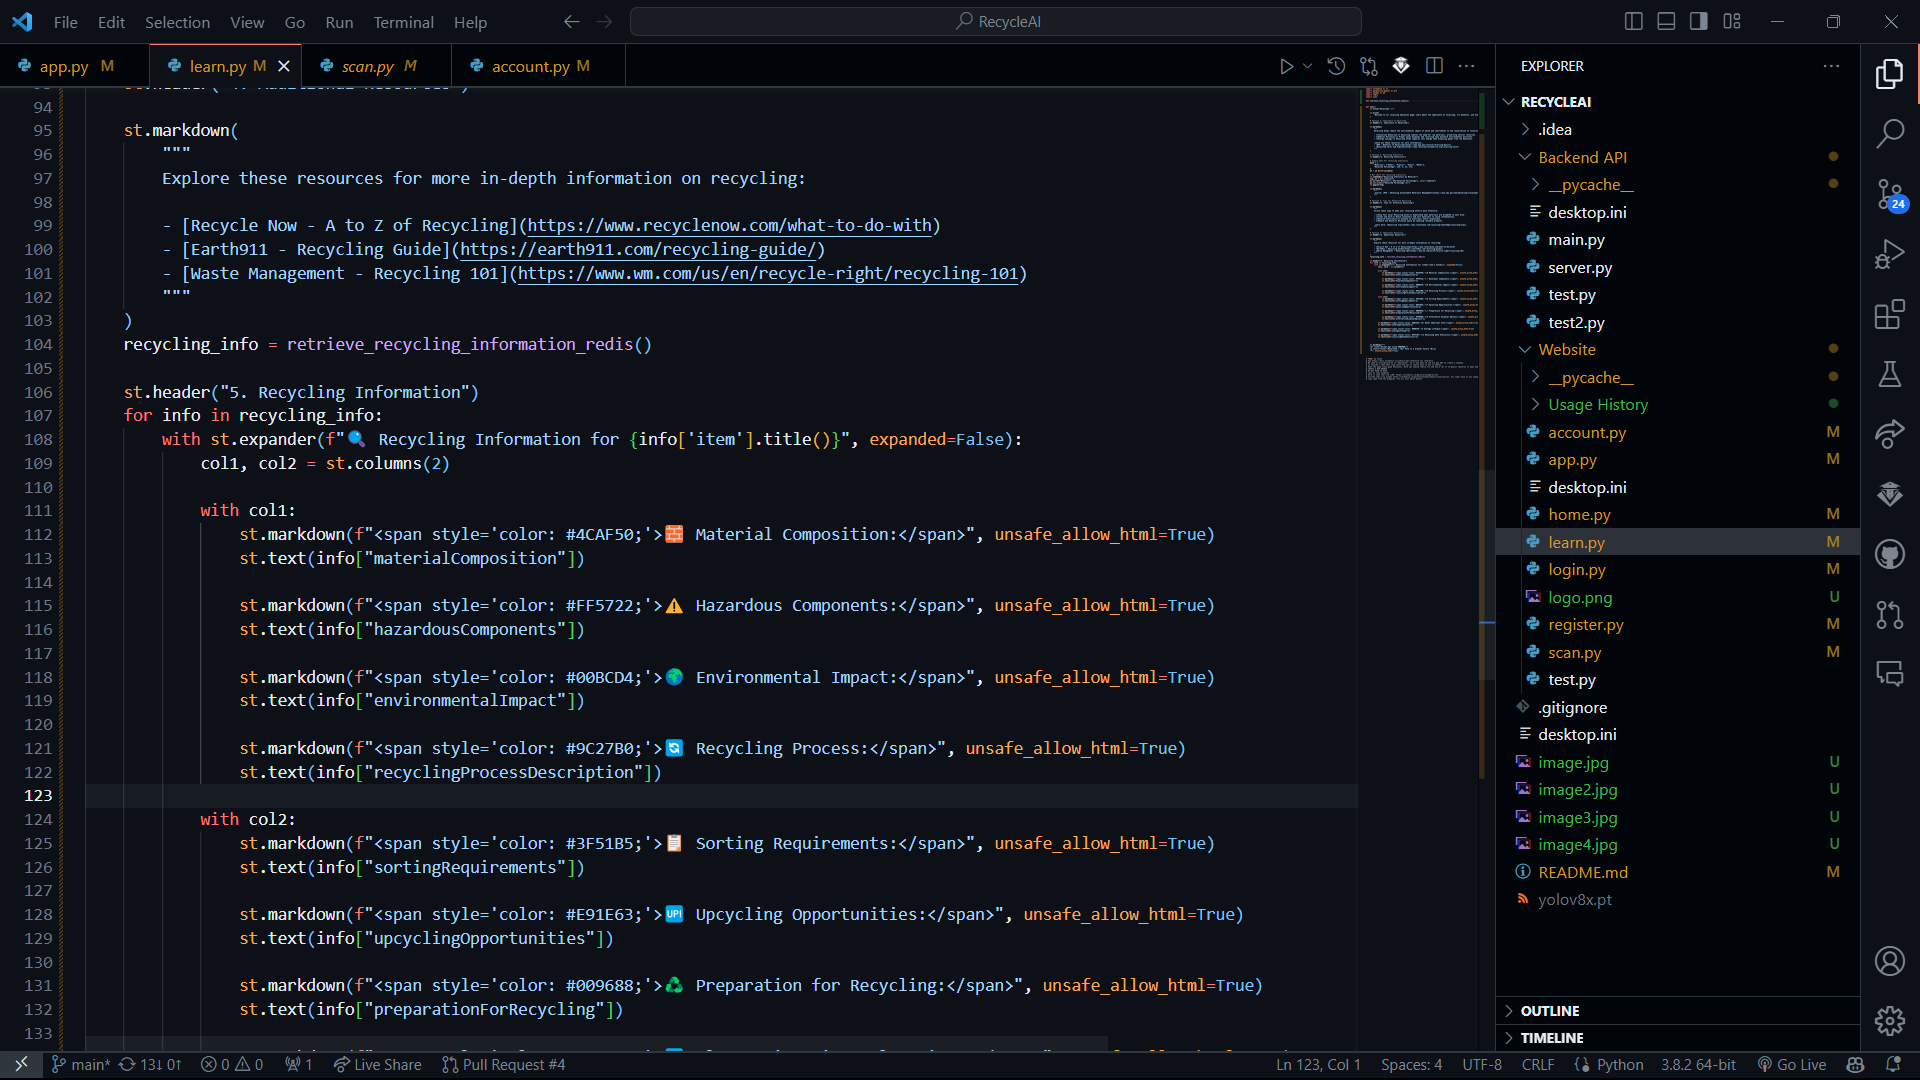This screenshot has width=1920, height=1080.
Task: Open the Run and Debug view
Action: pyautogui.click(x=1889, y=254)
